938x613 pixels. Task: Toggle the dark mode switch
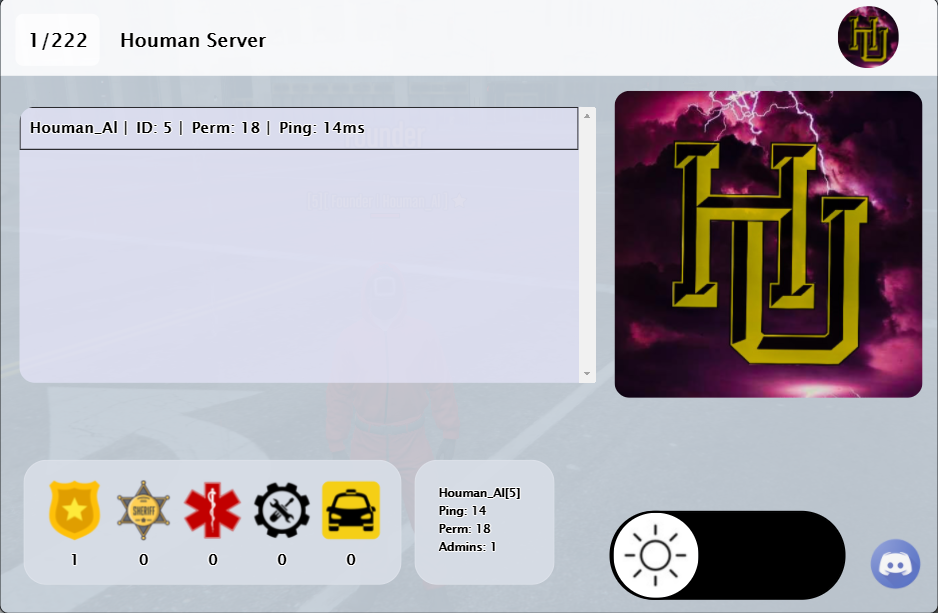pyautogui.click(x=727, y=555)
